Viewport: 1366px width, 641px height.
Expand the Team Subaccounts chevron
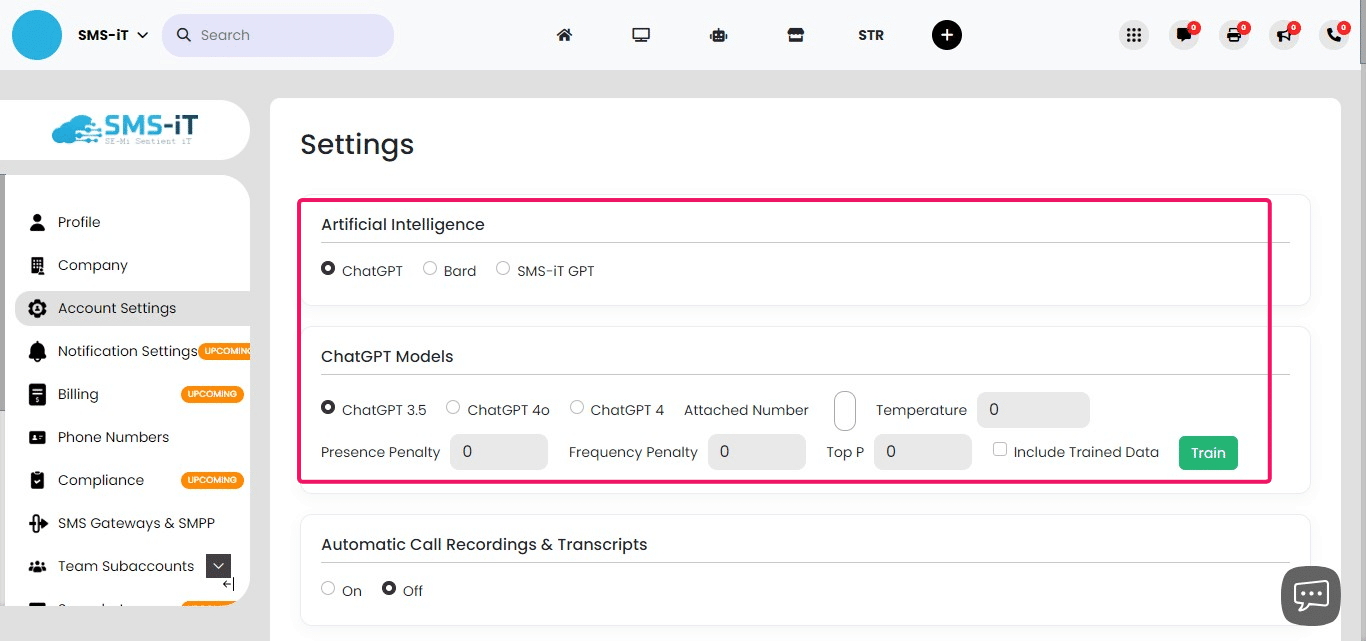[x=218, y=566]
